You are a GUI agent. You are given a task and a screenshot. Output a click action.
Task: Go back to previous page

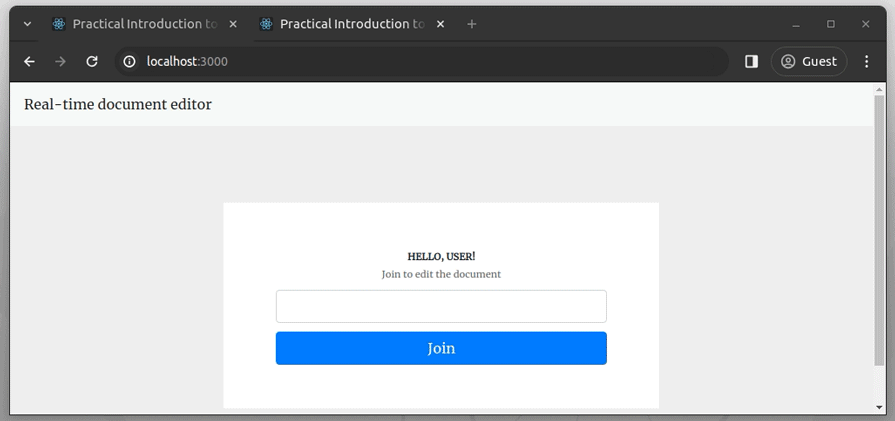tap(29, 62)
